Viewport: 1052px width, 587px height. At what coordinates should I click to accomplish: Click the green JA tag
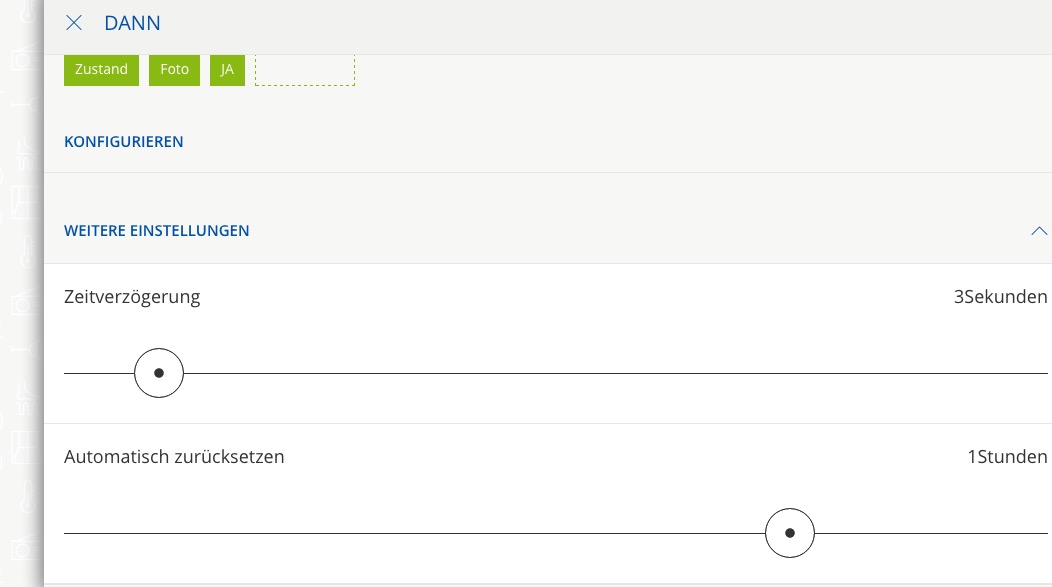227,69
